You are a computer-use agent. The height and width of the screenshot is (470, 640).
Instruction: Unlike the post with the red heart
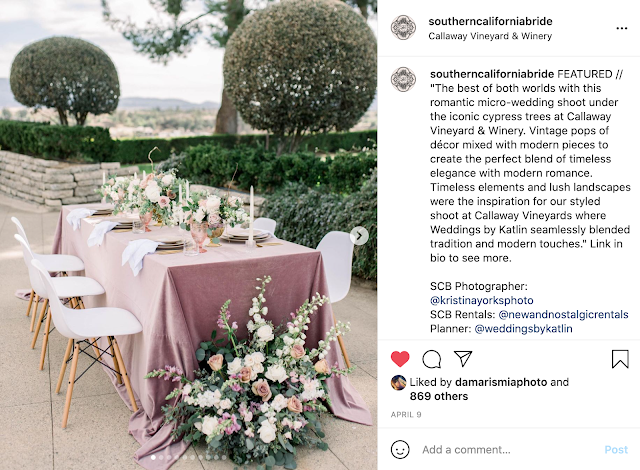(x=400, y=359)
